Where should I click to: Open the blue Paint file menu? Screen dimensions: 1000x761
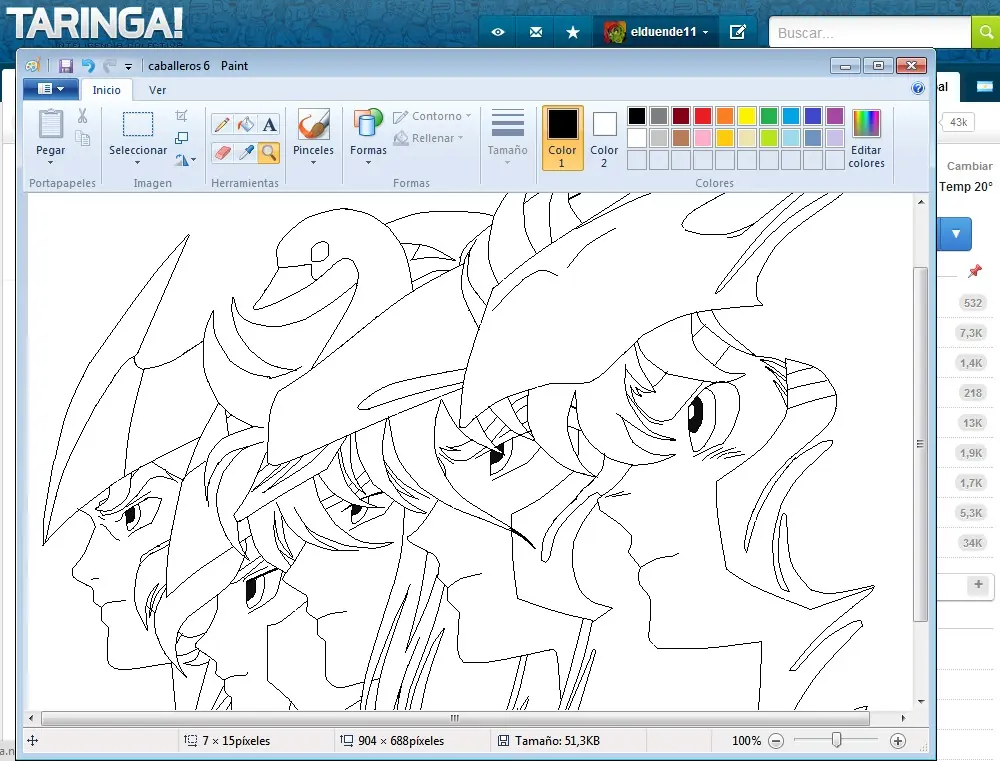[50, 89]
